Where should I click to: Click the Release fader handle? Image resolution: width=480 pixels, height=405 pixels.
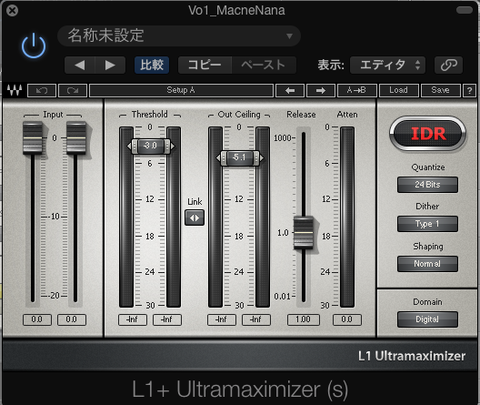click(303, 233)
